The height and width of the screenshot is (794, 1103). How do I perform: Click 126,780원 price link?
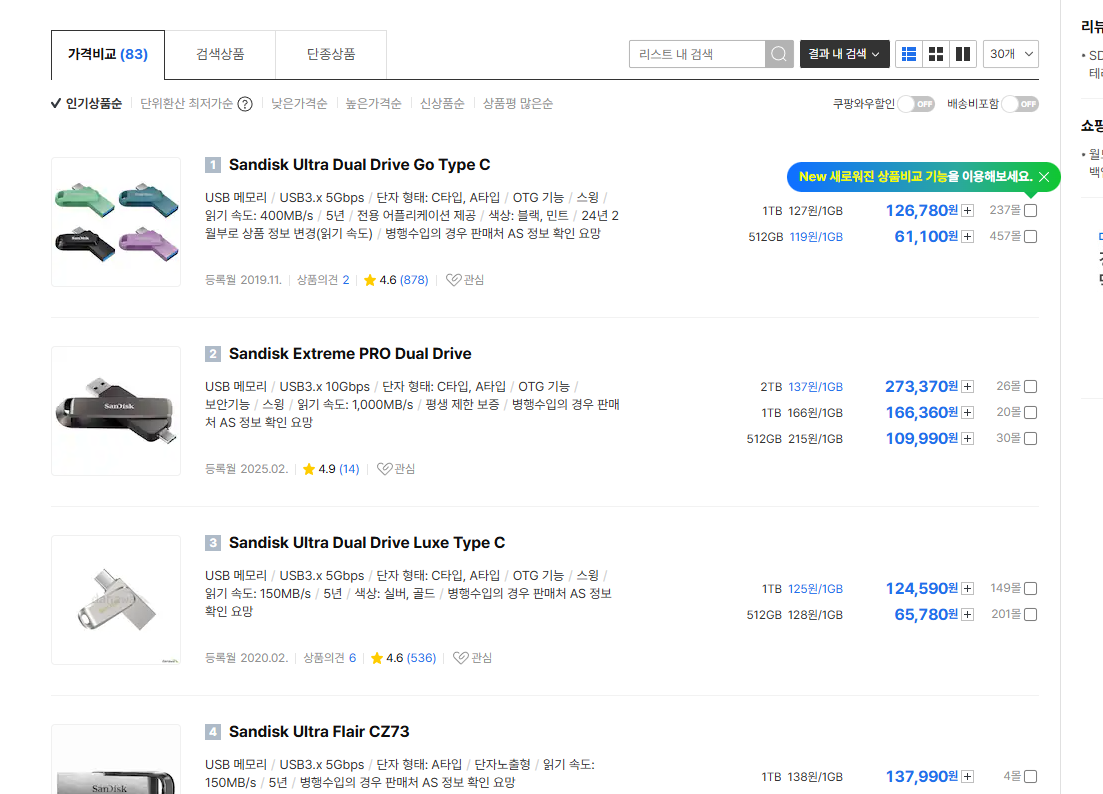922,211
